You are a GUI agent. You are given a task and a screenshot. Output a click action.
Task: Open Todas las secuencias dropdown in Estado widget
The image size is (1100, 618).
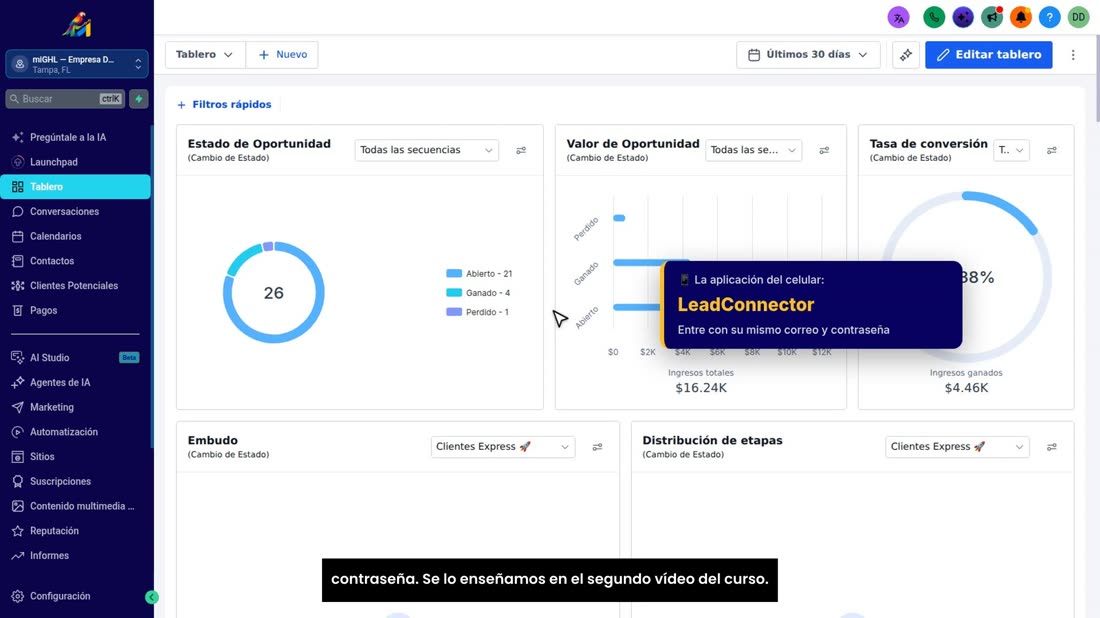pyautogui.click(x=427, y=150)
